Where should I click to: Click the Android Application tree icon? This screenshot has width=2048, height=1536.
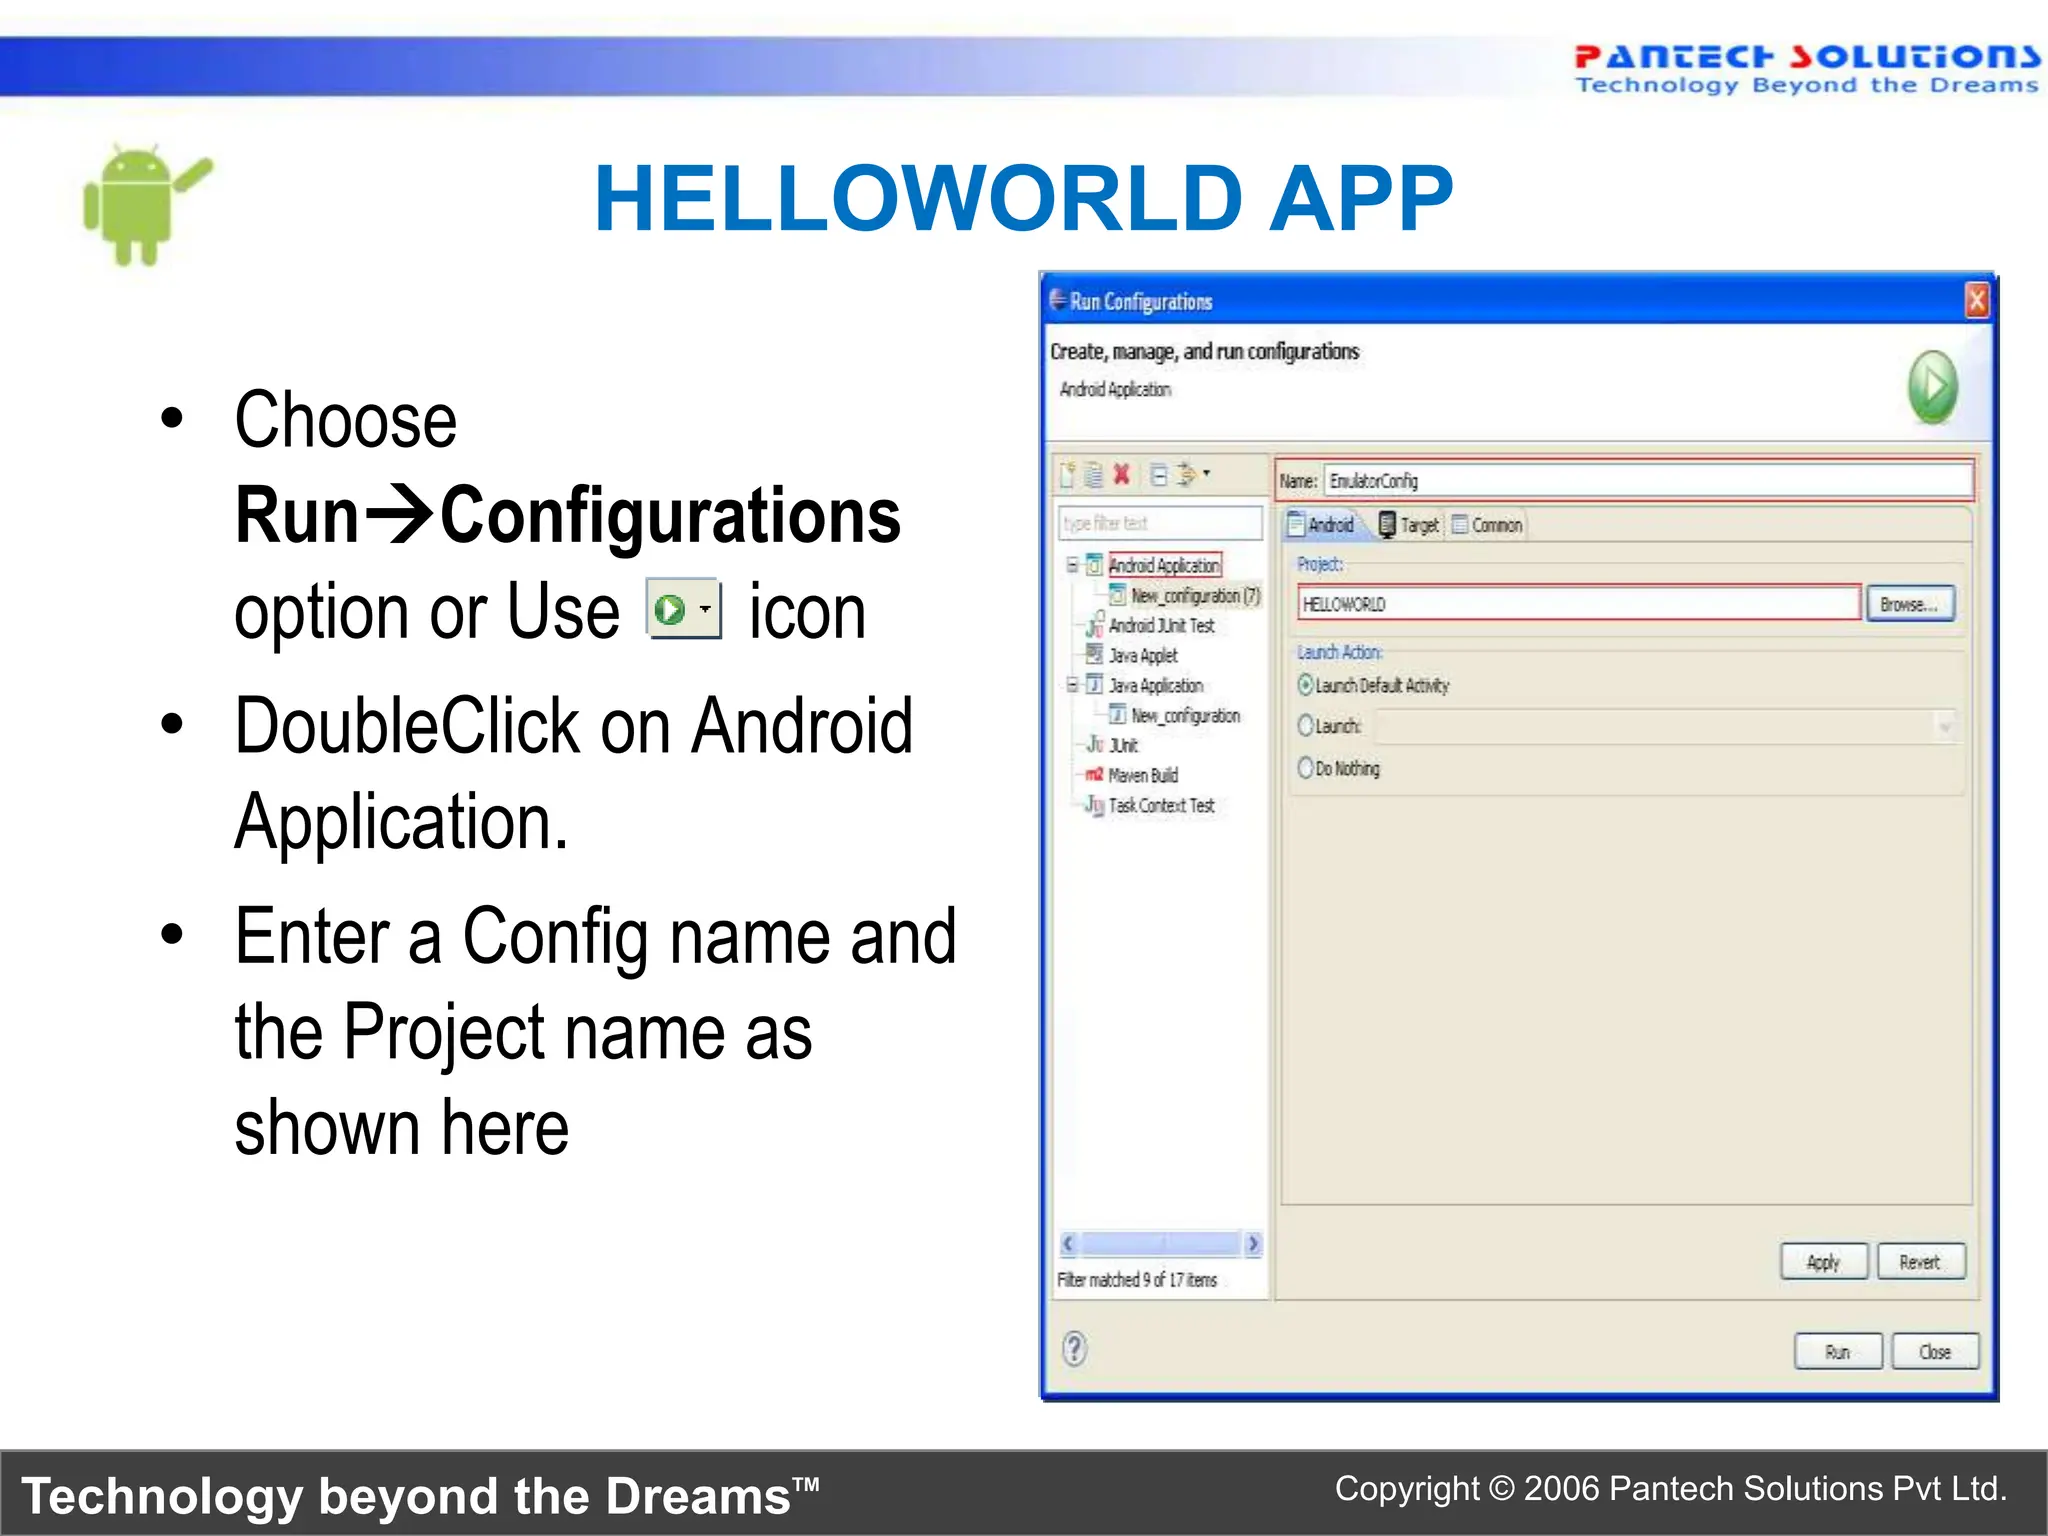tap(1095, 565)
